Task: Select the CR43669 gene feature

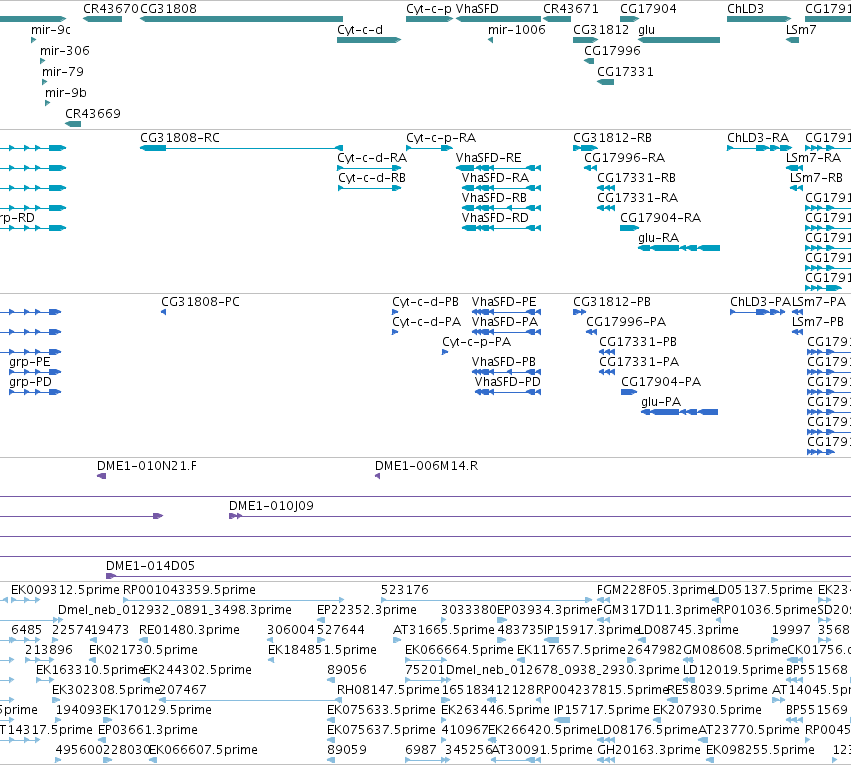Action: [73, 124]
